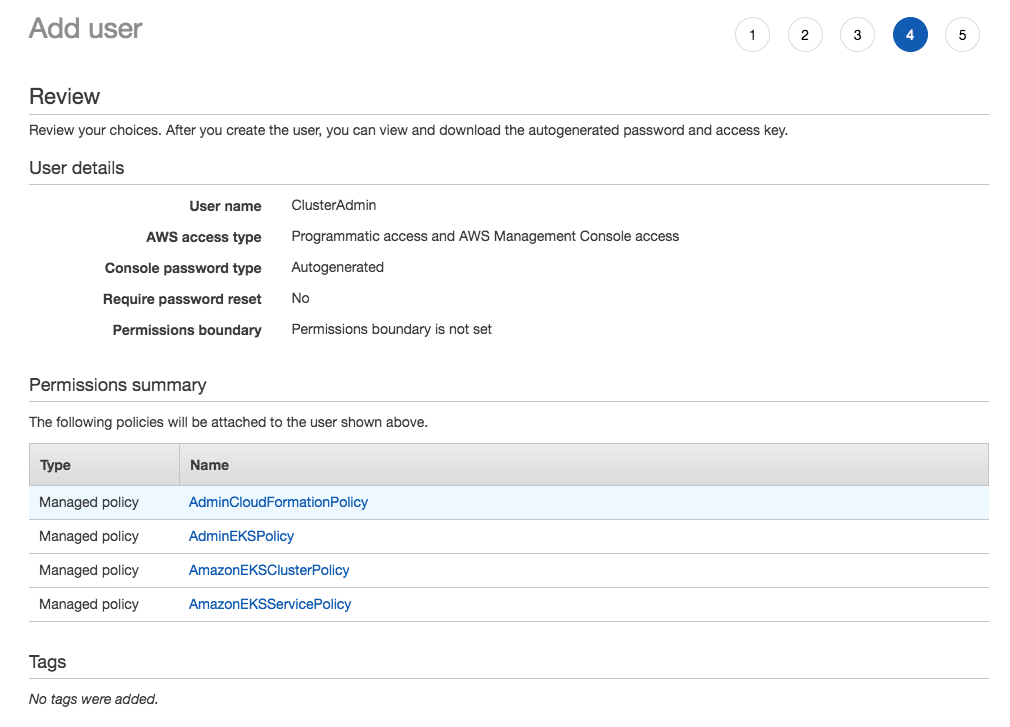
Task: Click the Review heading
Action: coord(64,97)
